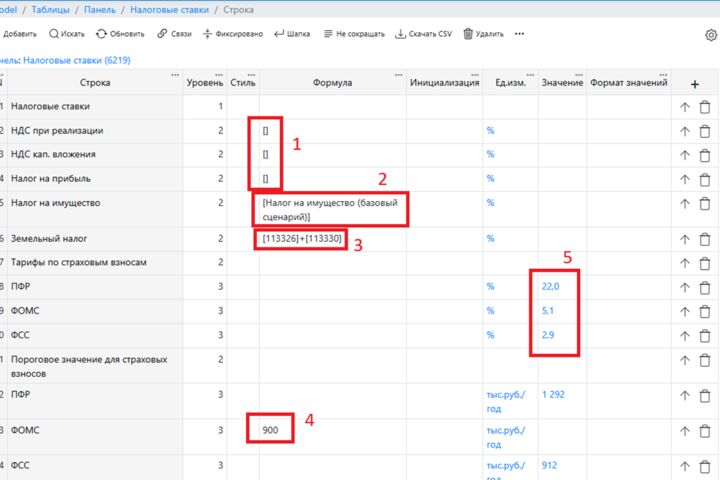The height and width of the screenshot is (480, 720).
Task: Select the formula [113326]+[113330] cell
Action: (302, 238)
